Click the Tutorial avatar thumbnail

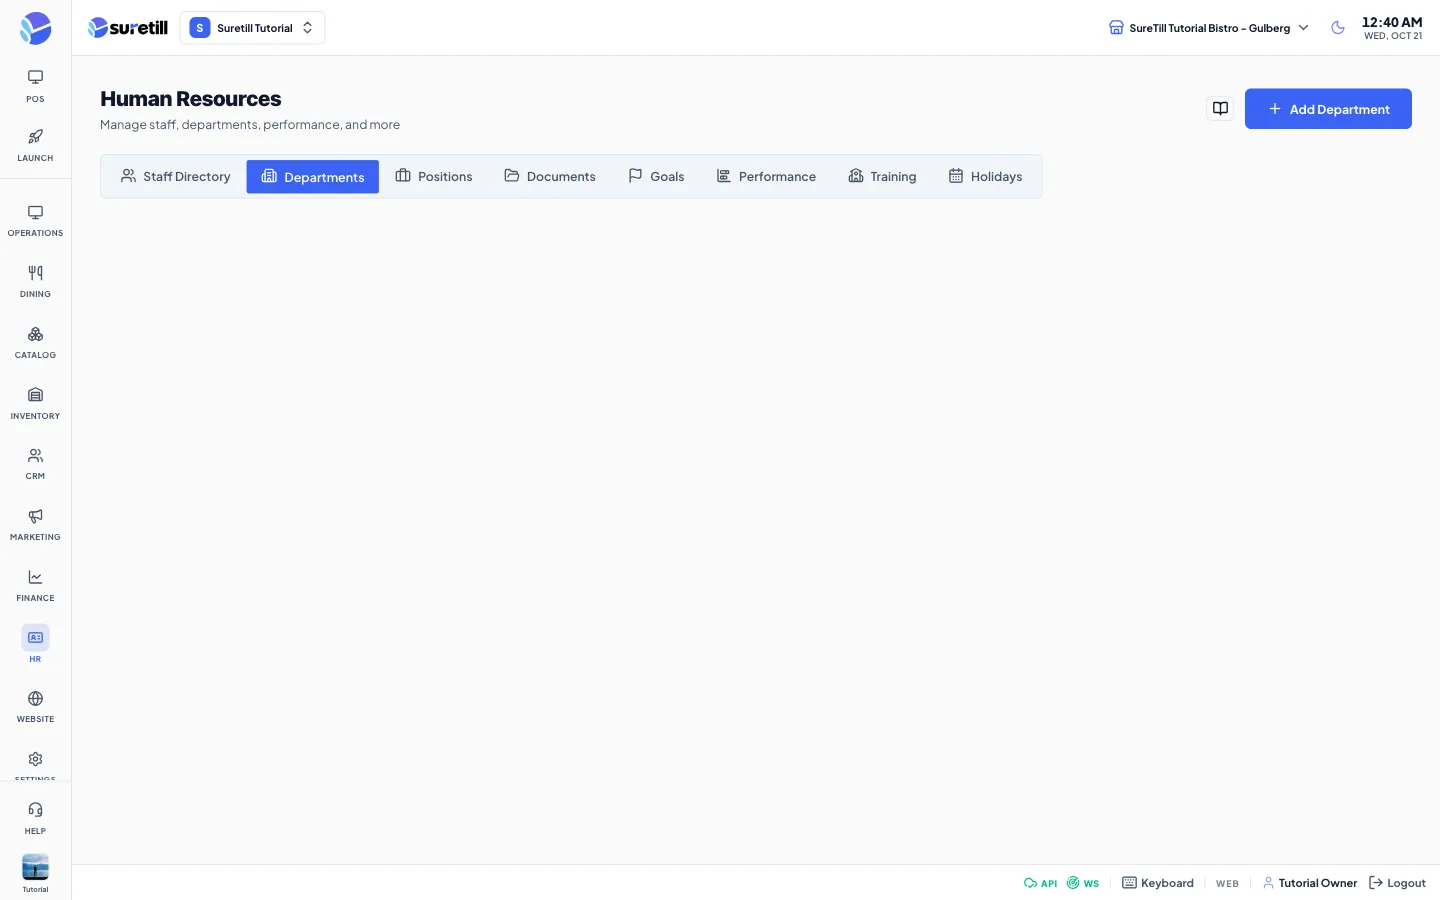click(x=35, y=868)
